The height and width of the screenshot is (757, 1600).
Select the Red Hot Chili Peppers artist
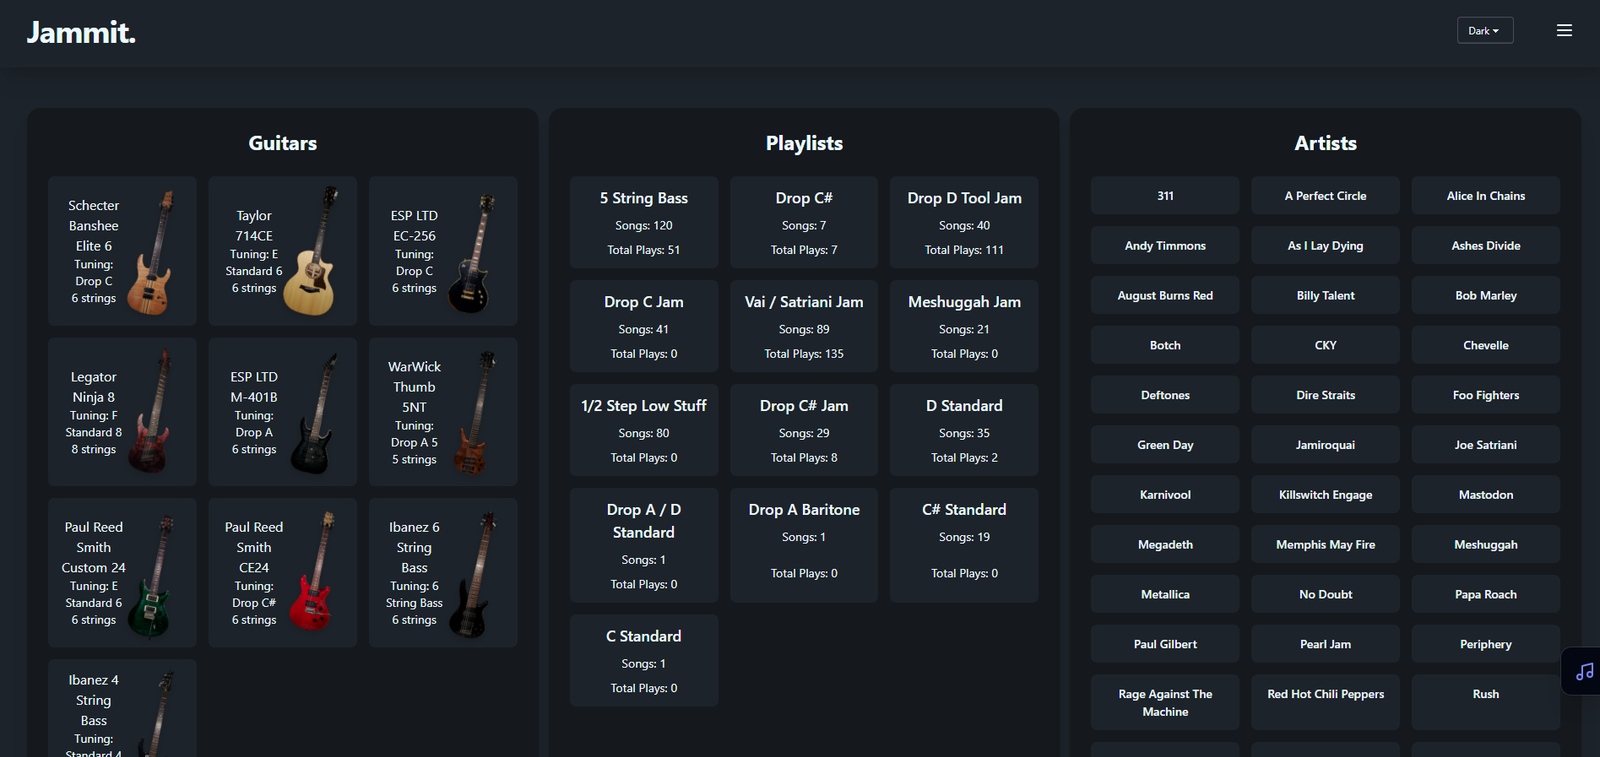[x=1325, y=703]
